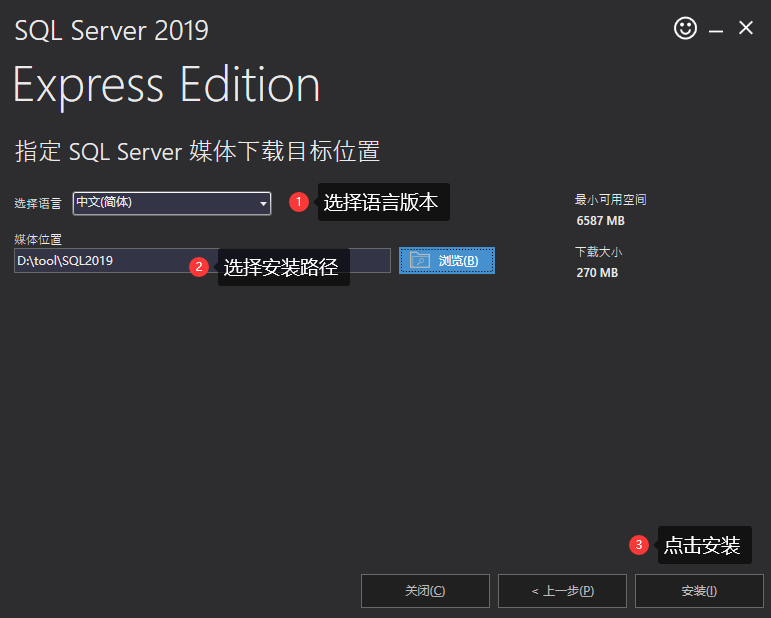Go back with 上一步(P) button

562,591
